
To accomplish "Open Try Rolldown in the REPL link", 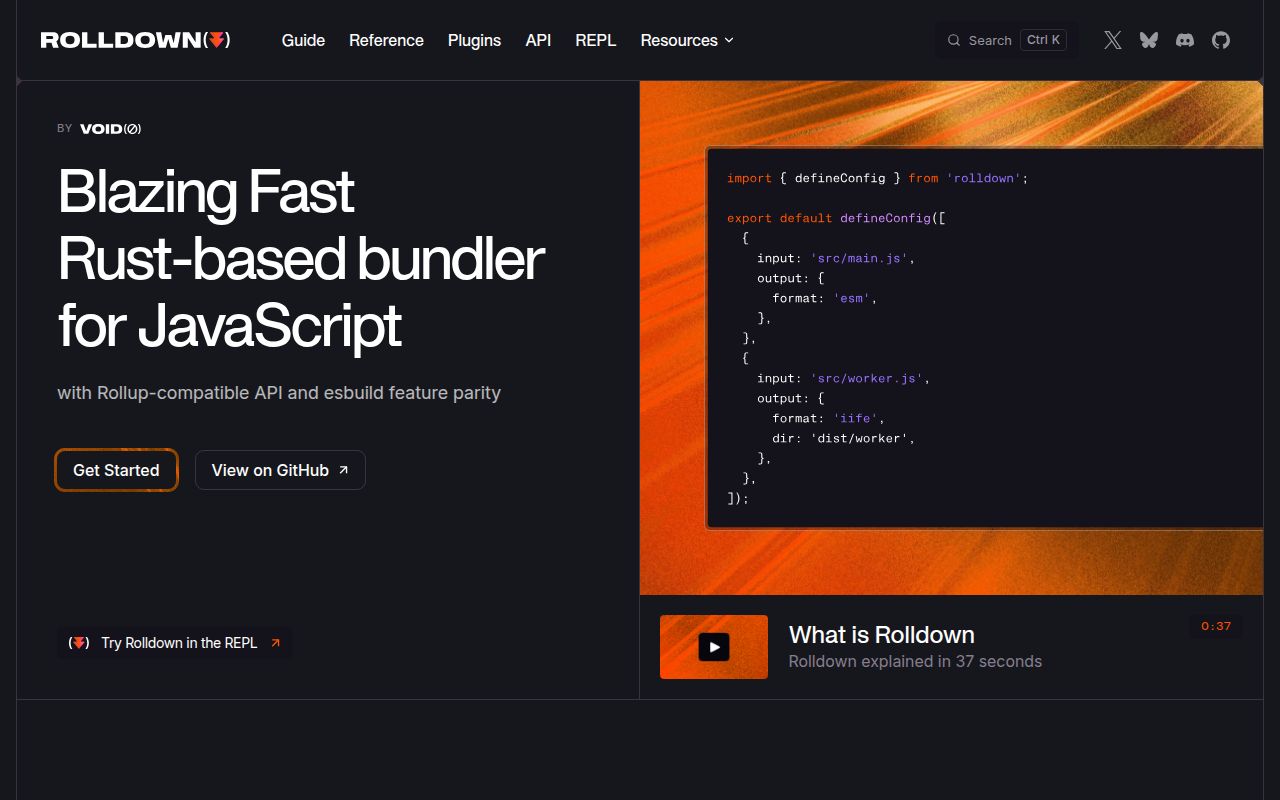I will click(x=174, y=643).
